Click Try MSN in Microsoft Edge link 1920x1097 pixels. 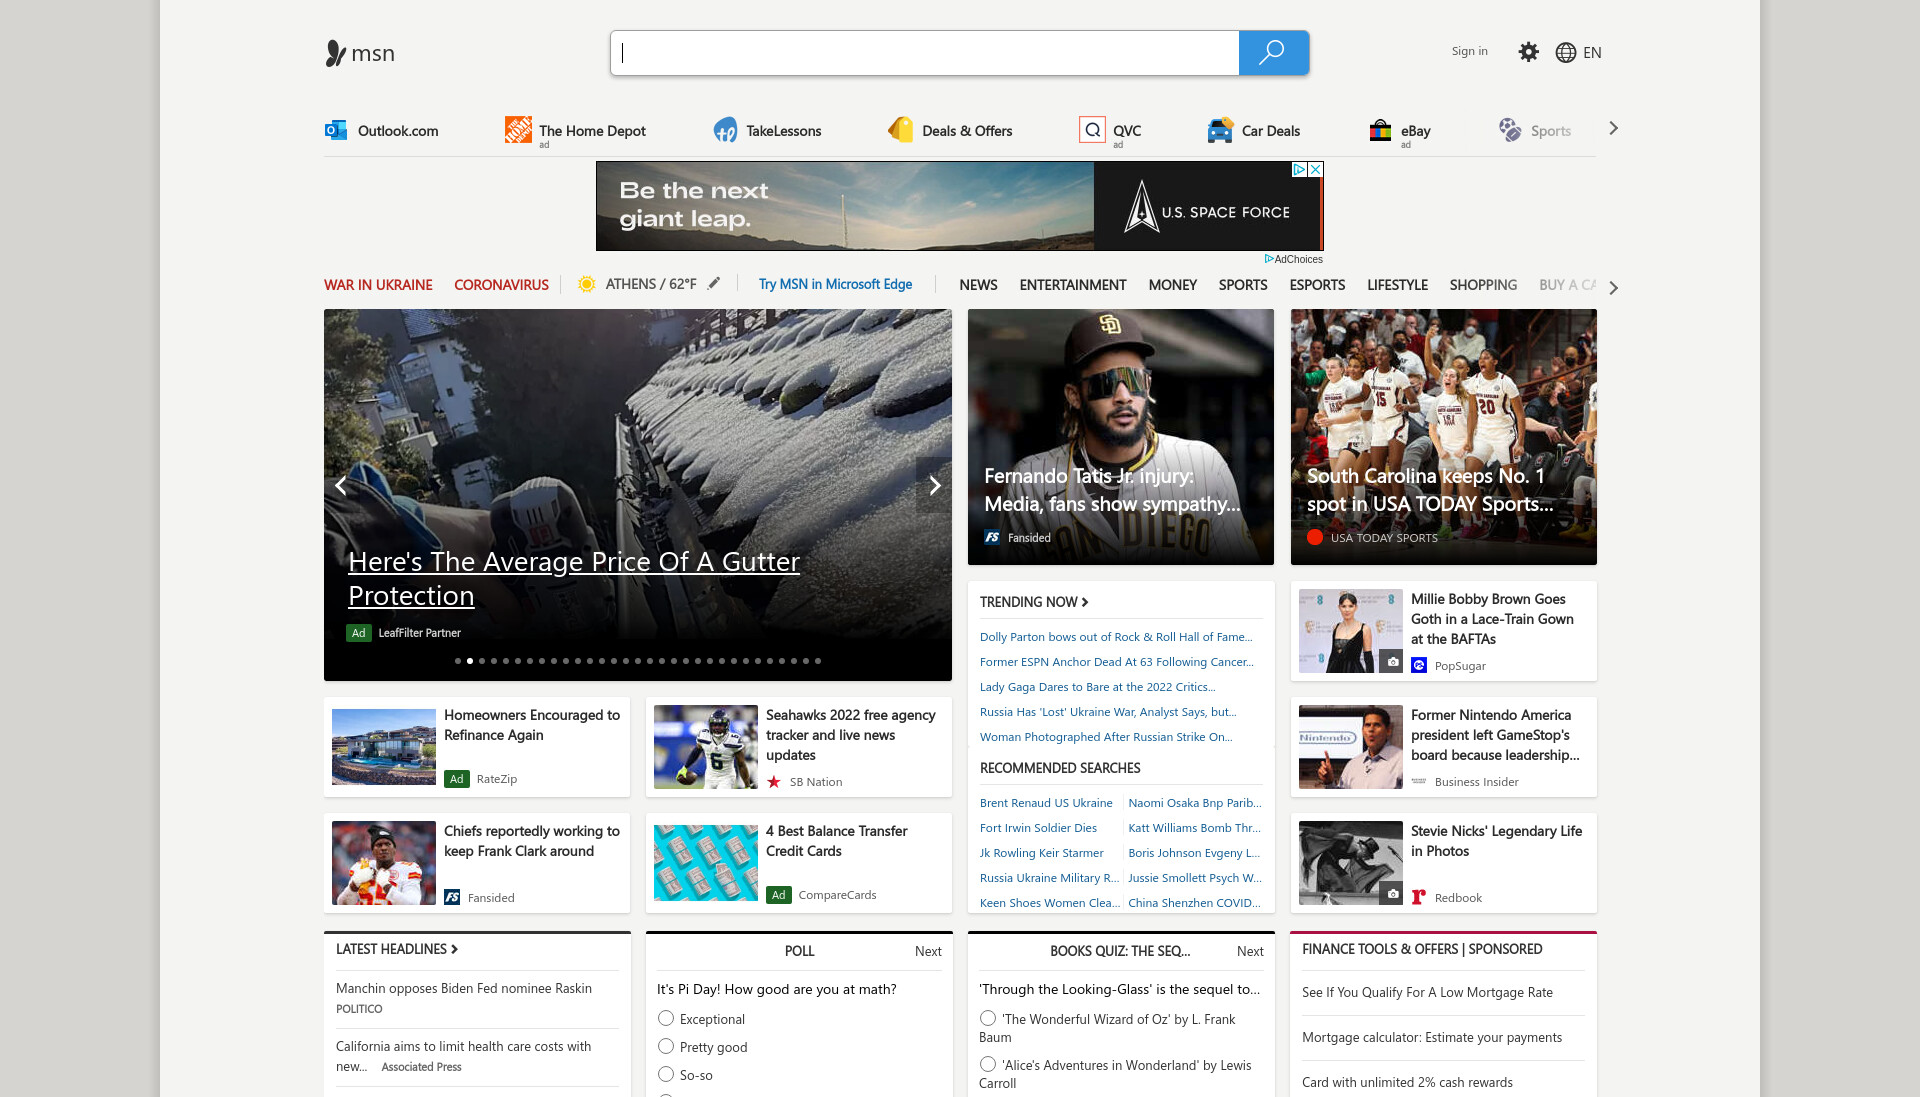point(835,284)
